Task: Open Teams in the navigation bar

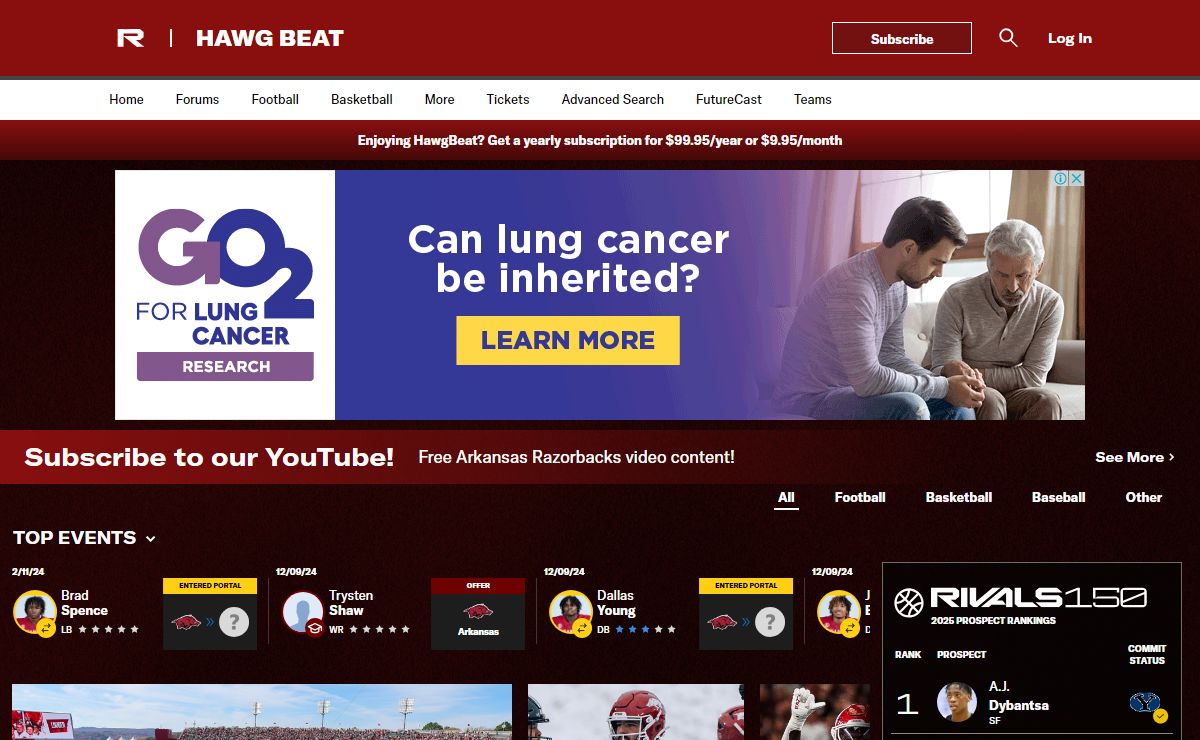Action: [813, 99]
